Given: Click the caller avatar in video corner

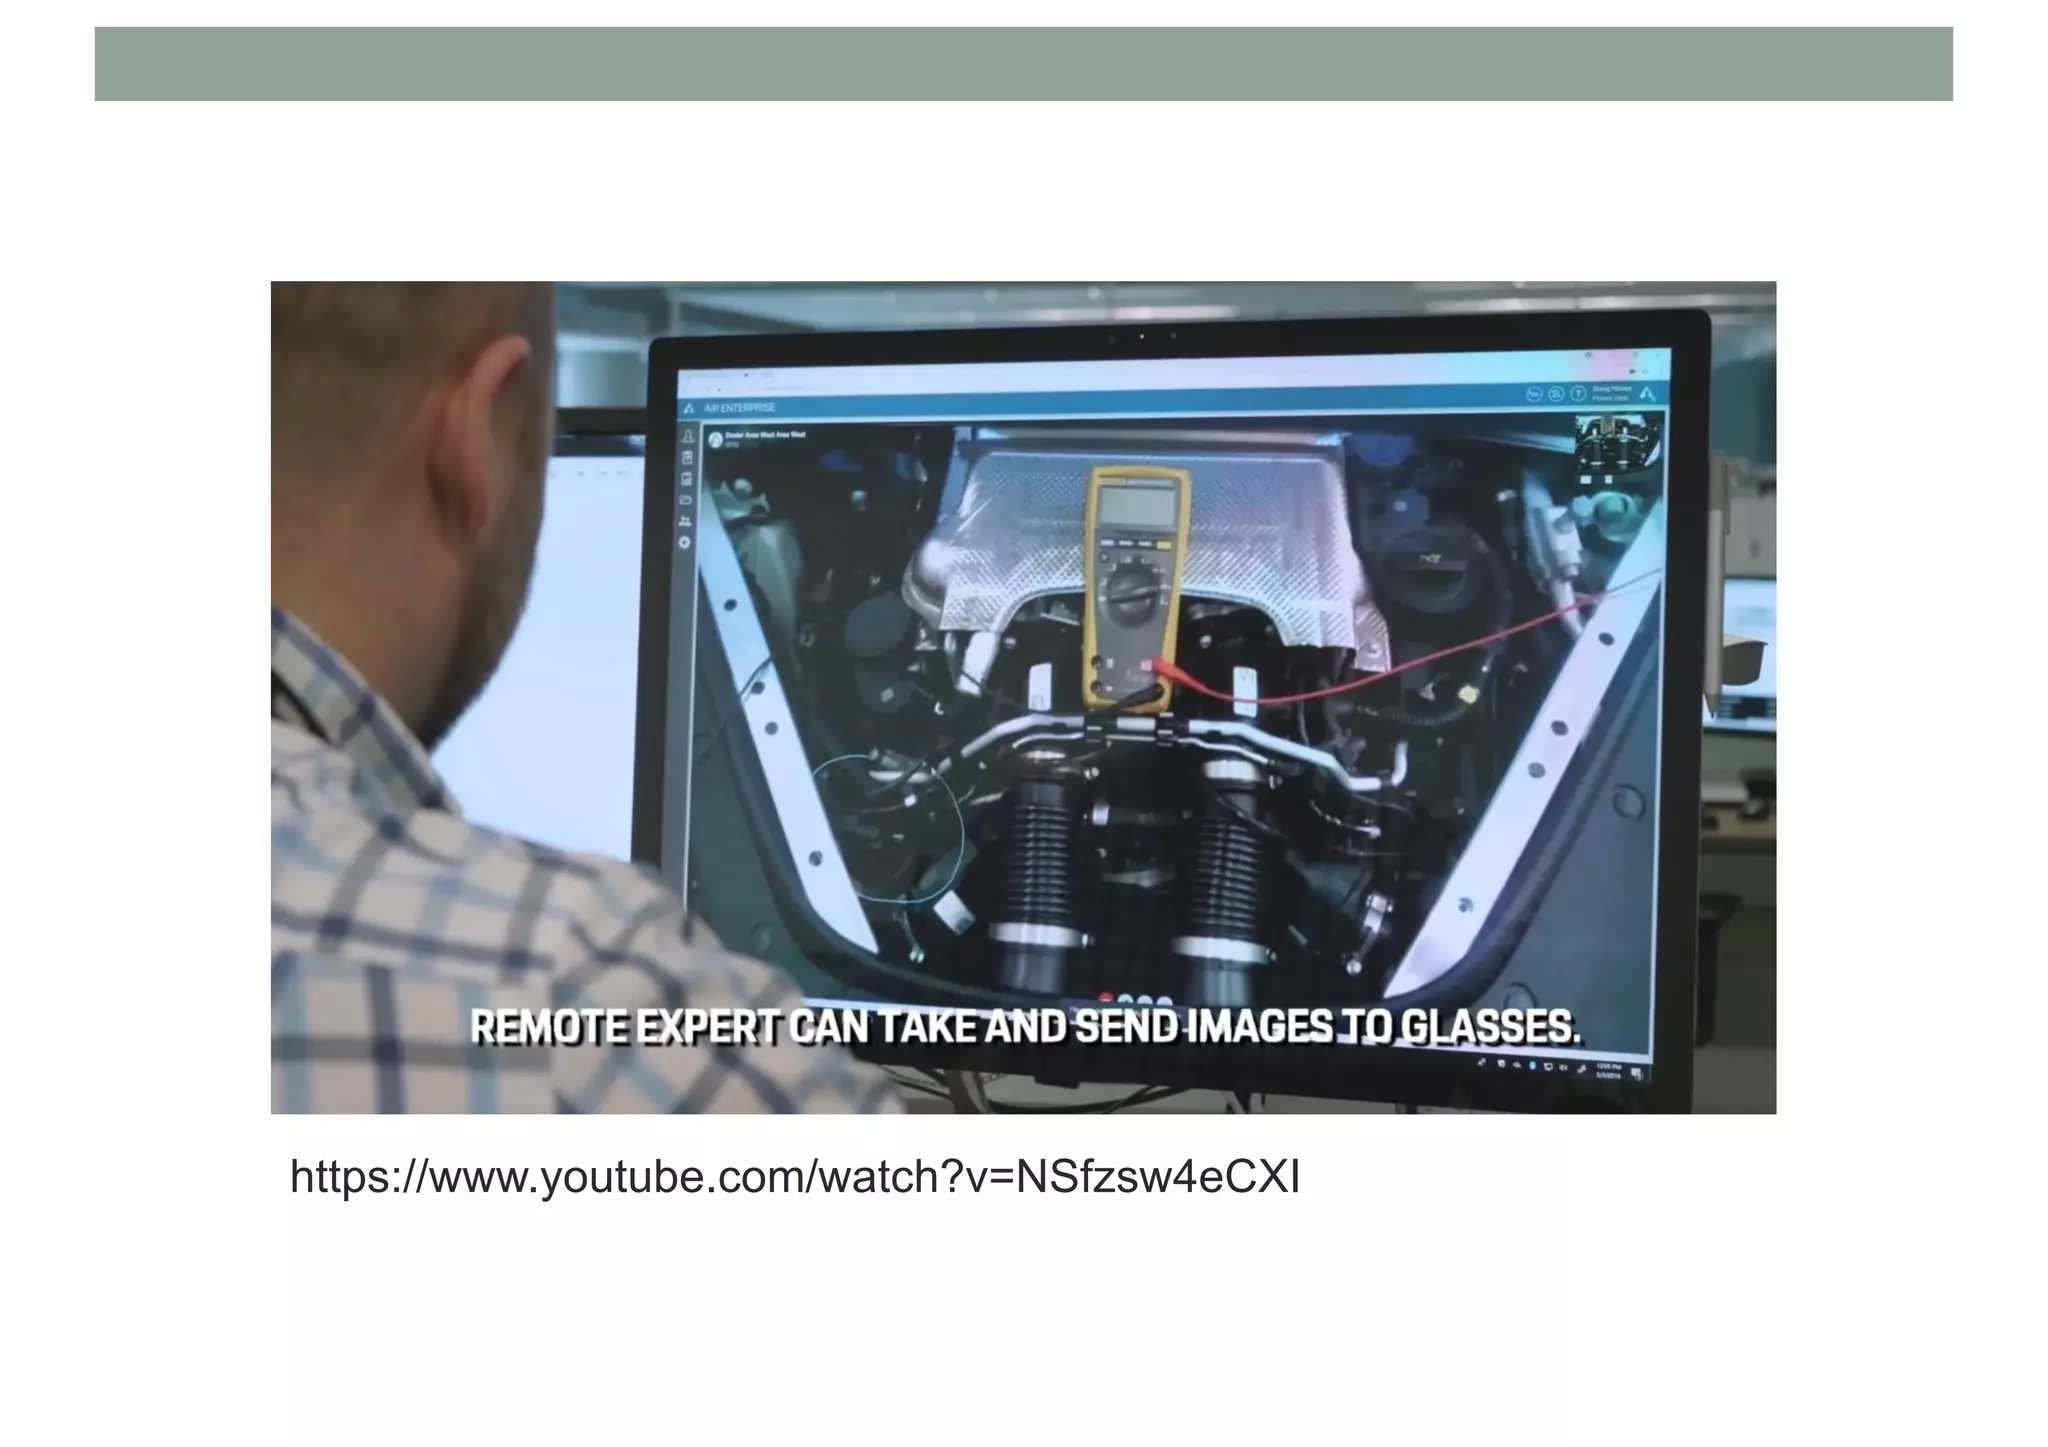Looking at the screenshot, I should (715, 439).
